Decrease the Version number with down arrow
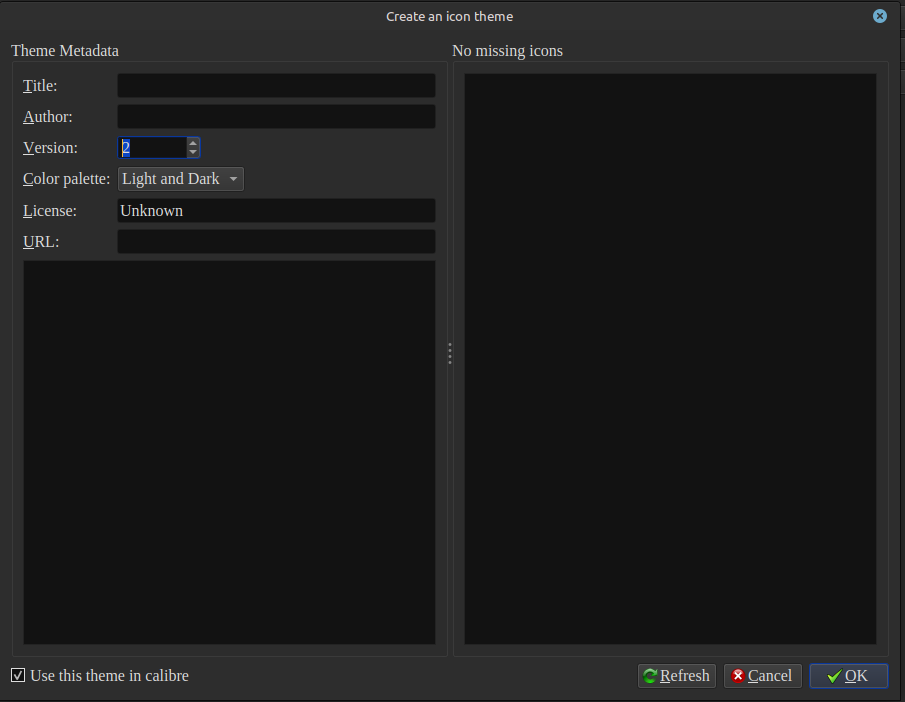 [193, 152]
